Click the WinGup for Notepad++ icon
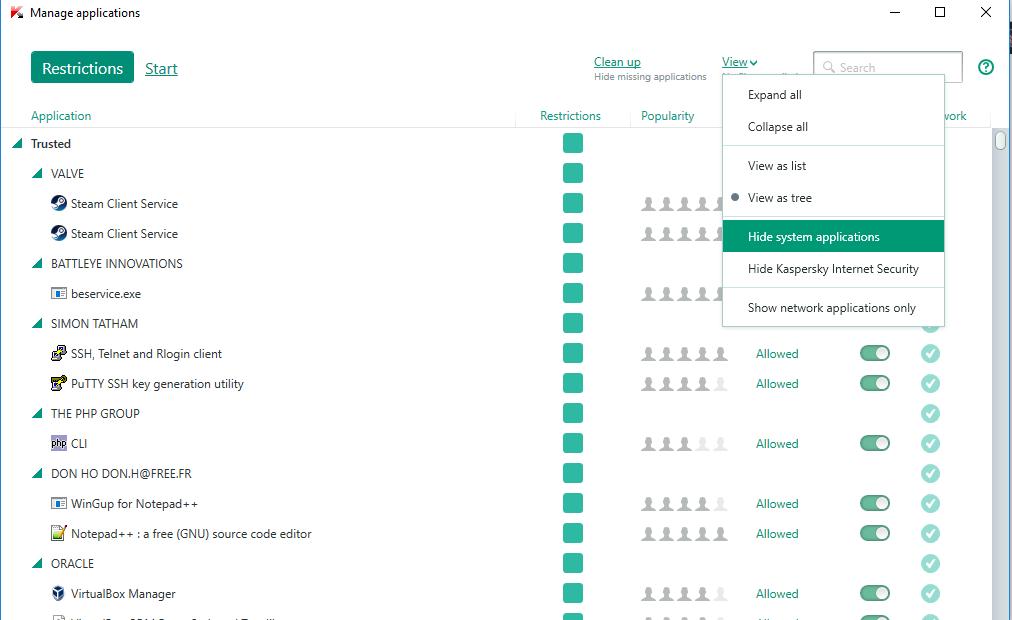The height and width of the screenshot is (620, 1012). pyautogui.click(x=59, y=503)
